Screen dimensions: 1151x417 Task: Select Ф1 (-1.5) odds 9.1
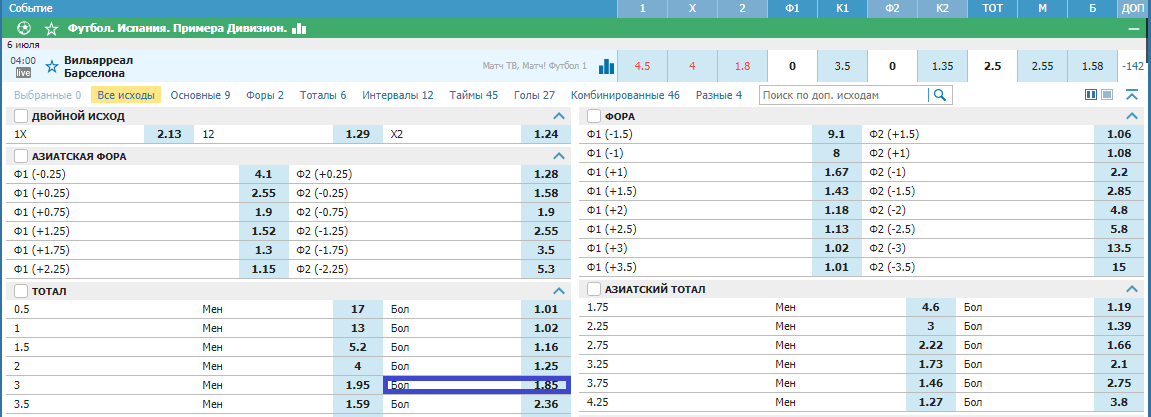837,134
